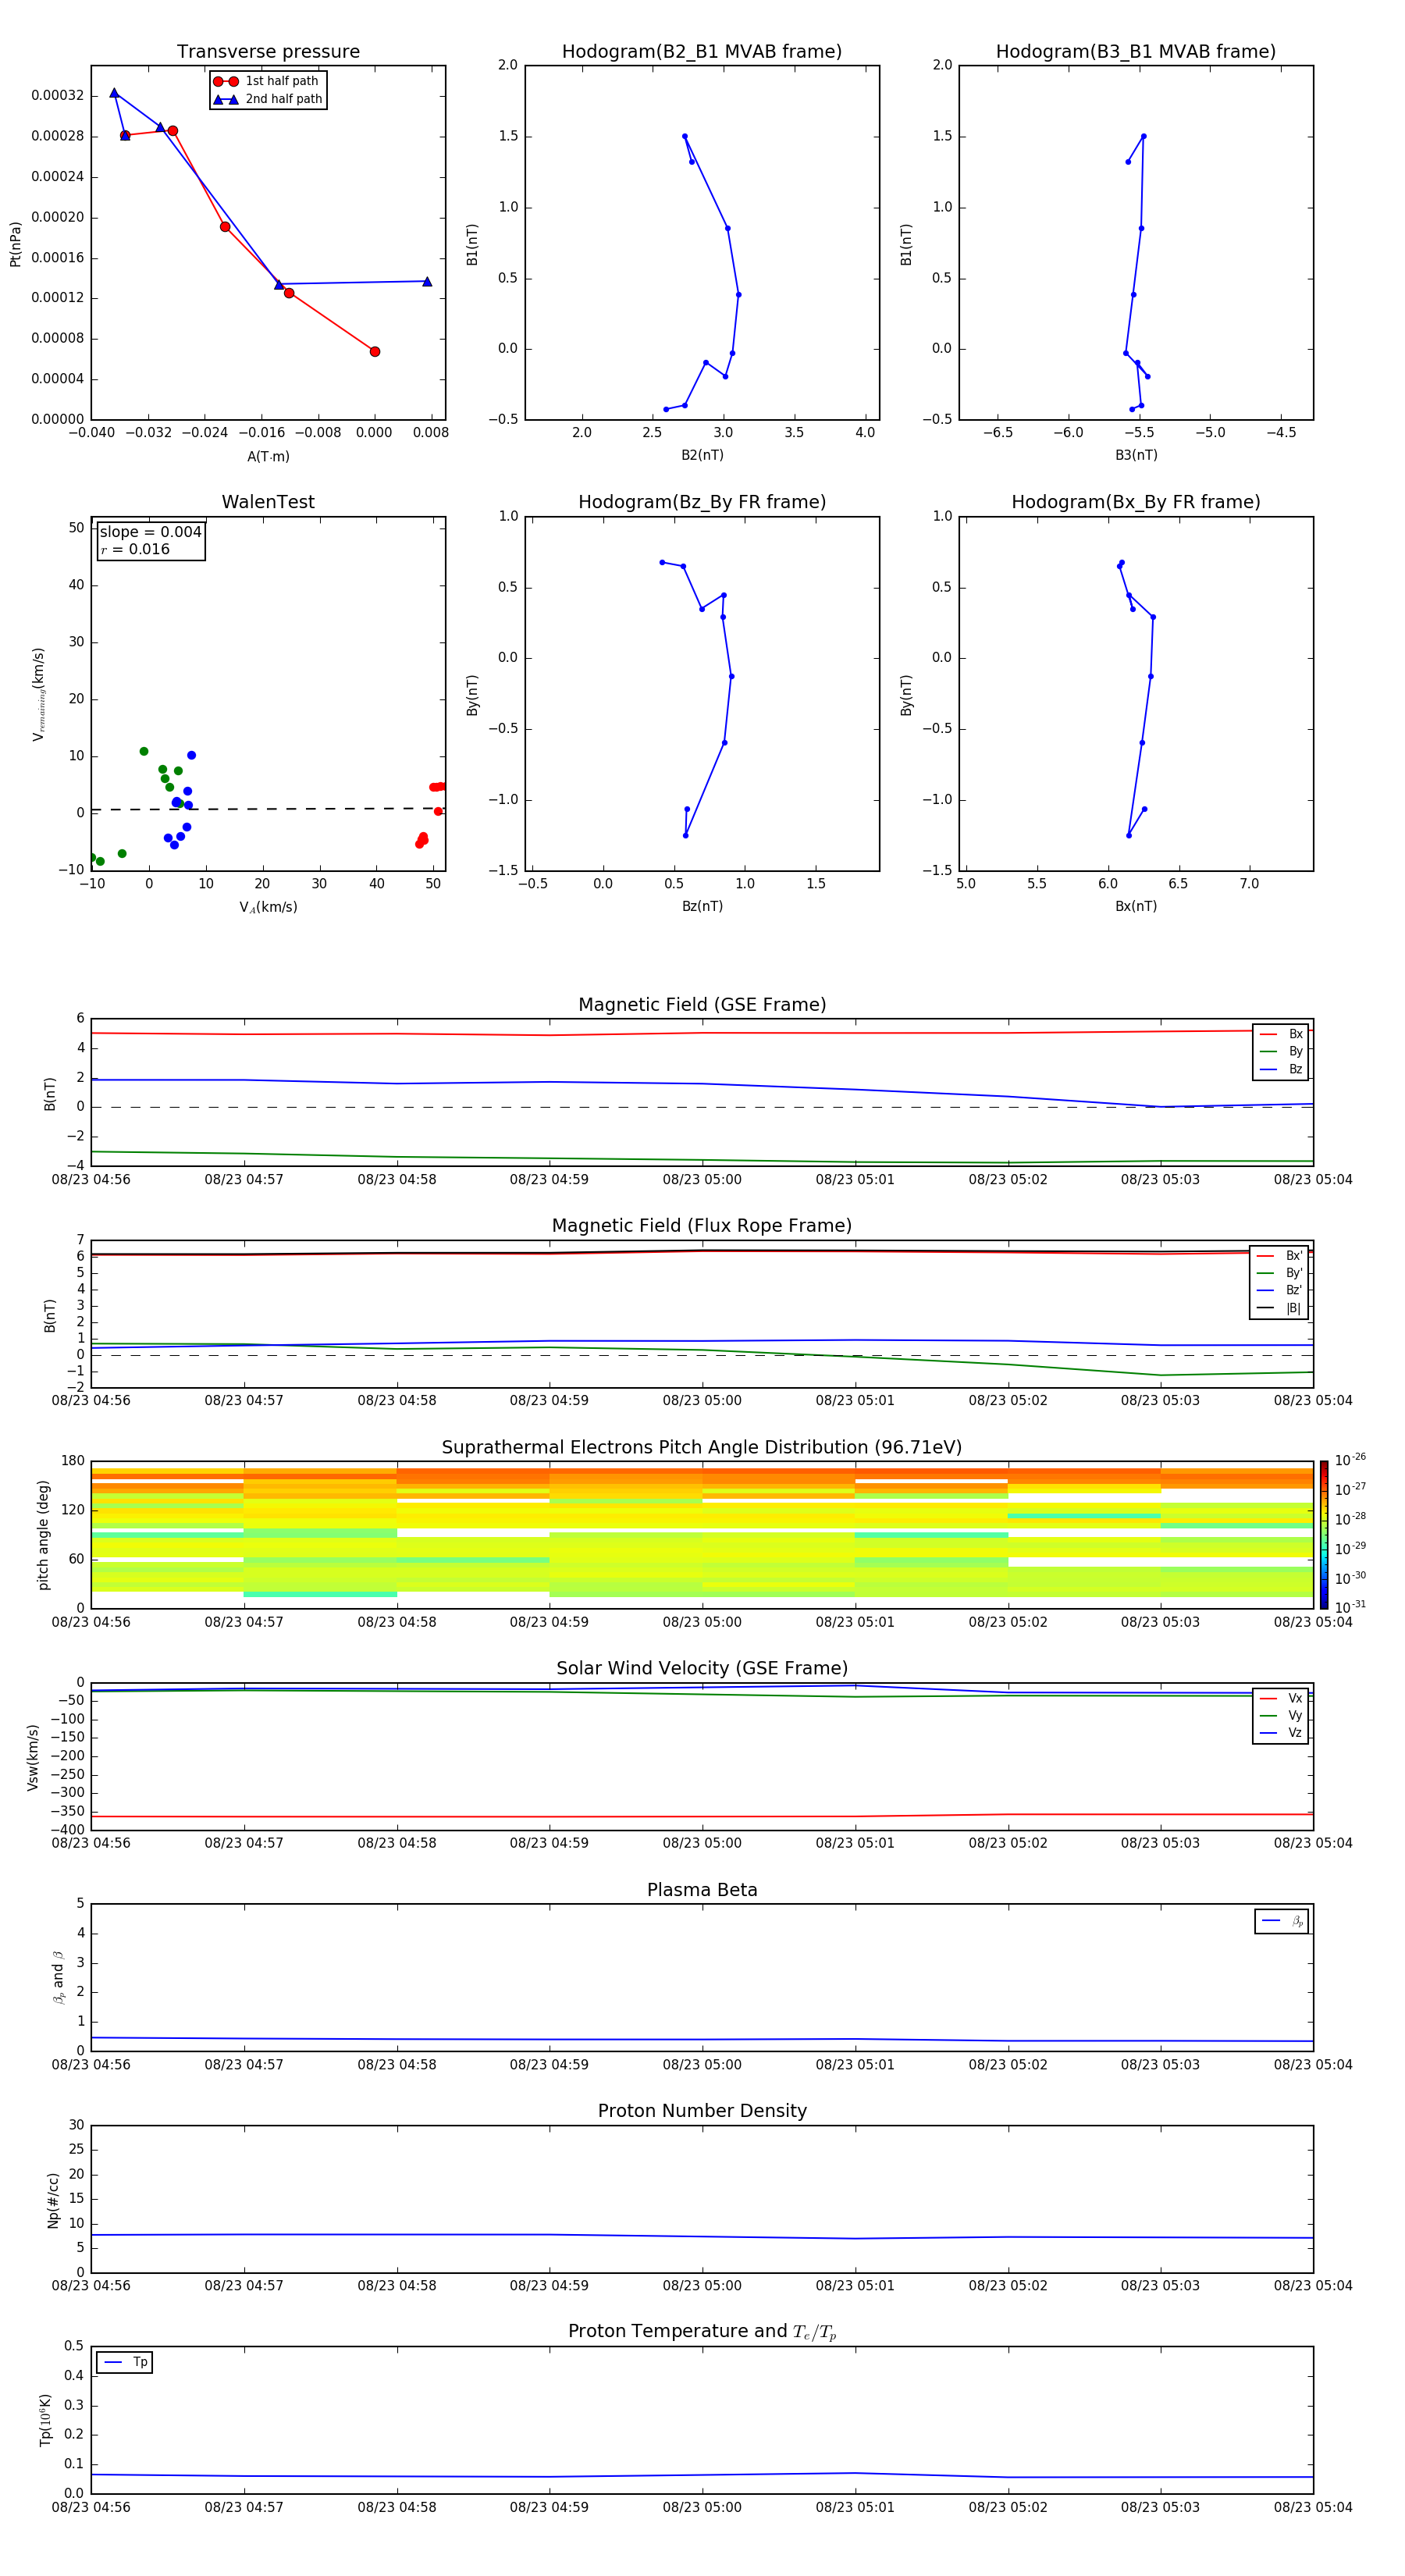
Task: Click the lowest red marker in Transverse pressure
Action: pyautogui.click(x=375, y=351)
